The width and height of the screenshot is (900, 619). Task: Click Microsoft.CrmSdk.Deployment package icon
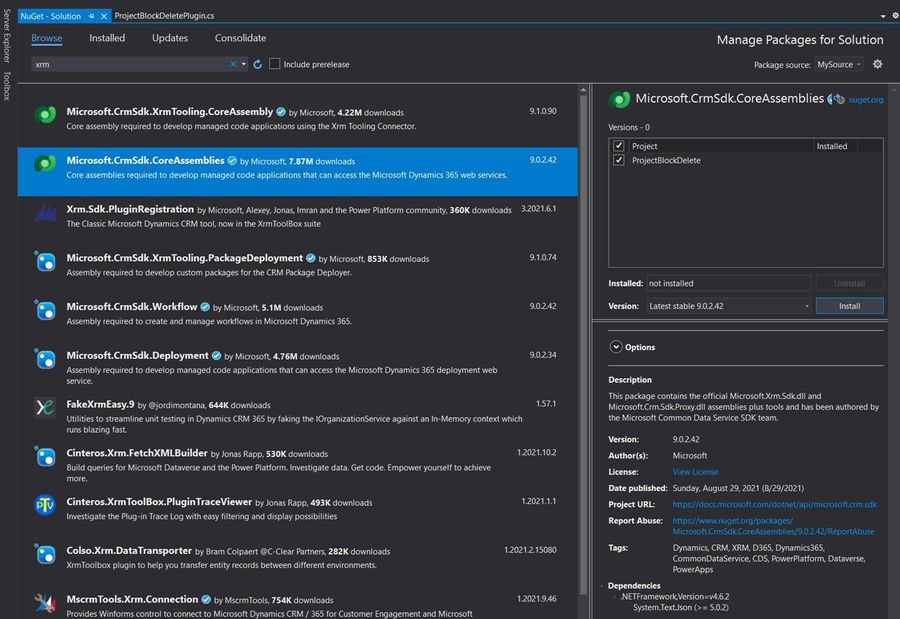click(45, 359)
